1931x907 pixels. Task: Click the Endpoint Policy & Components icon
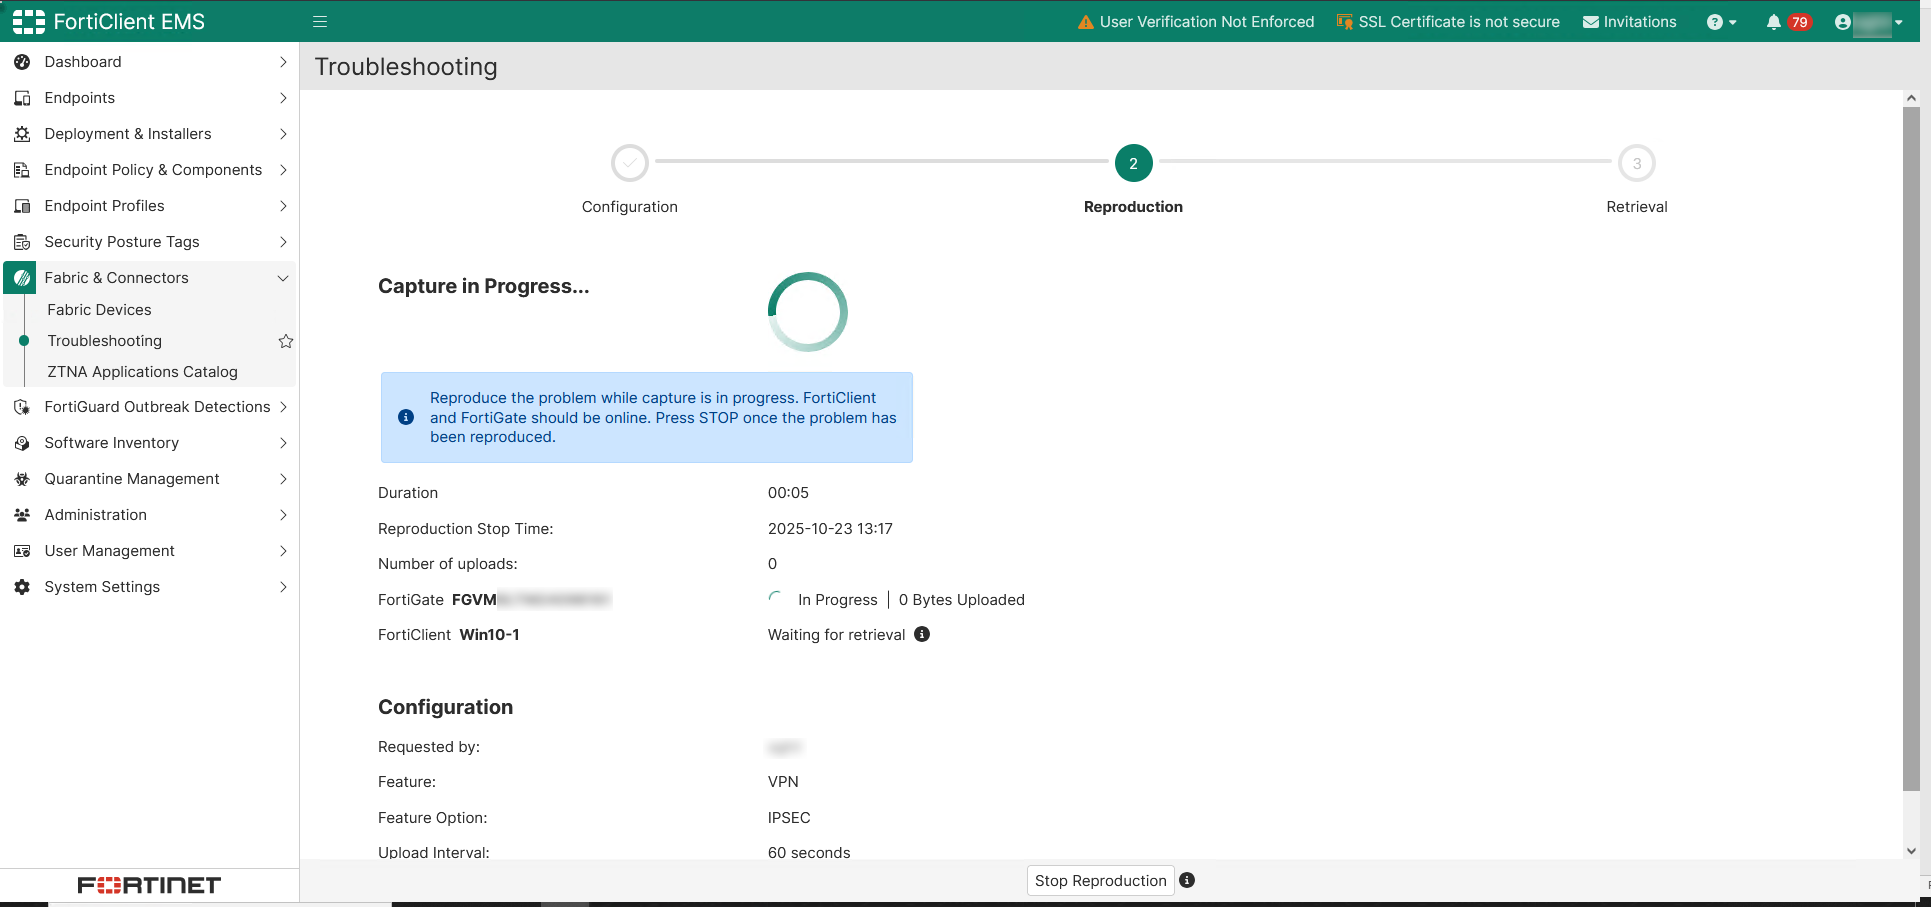(x=22, y=170)
